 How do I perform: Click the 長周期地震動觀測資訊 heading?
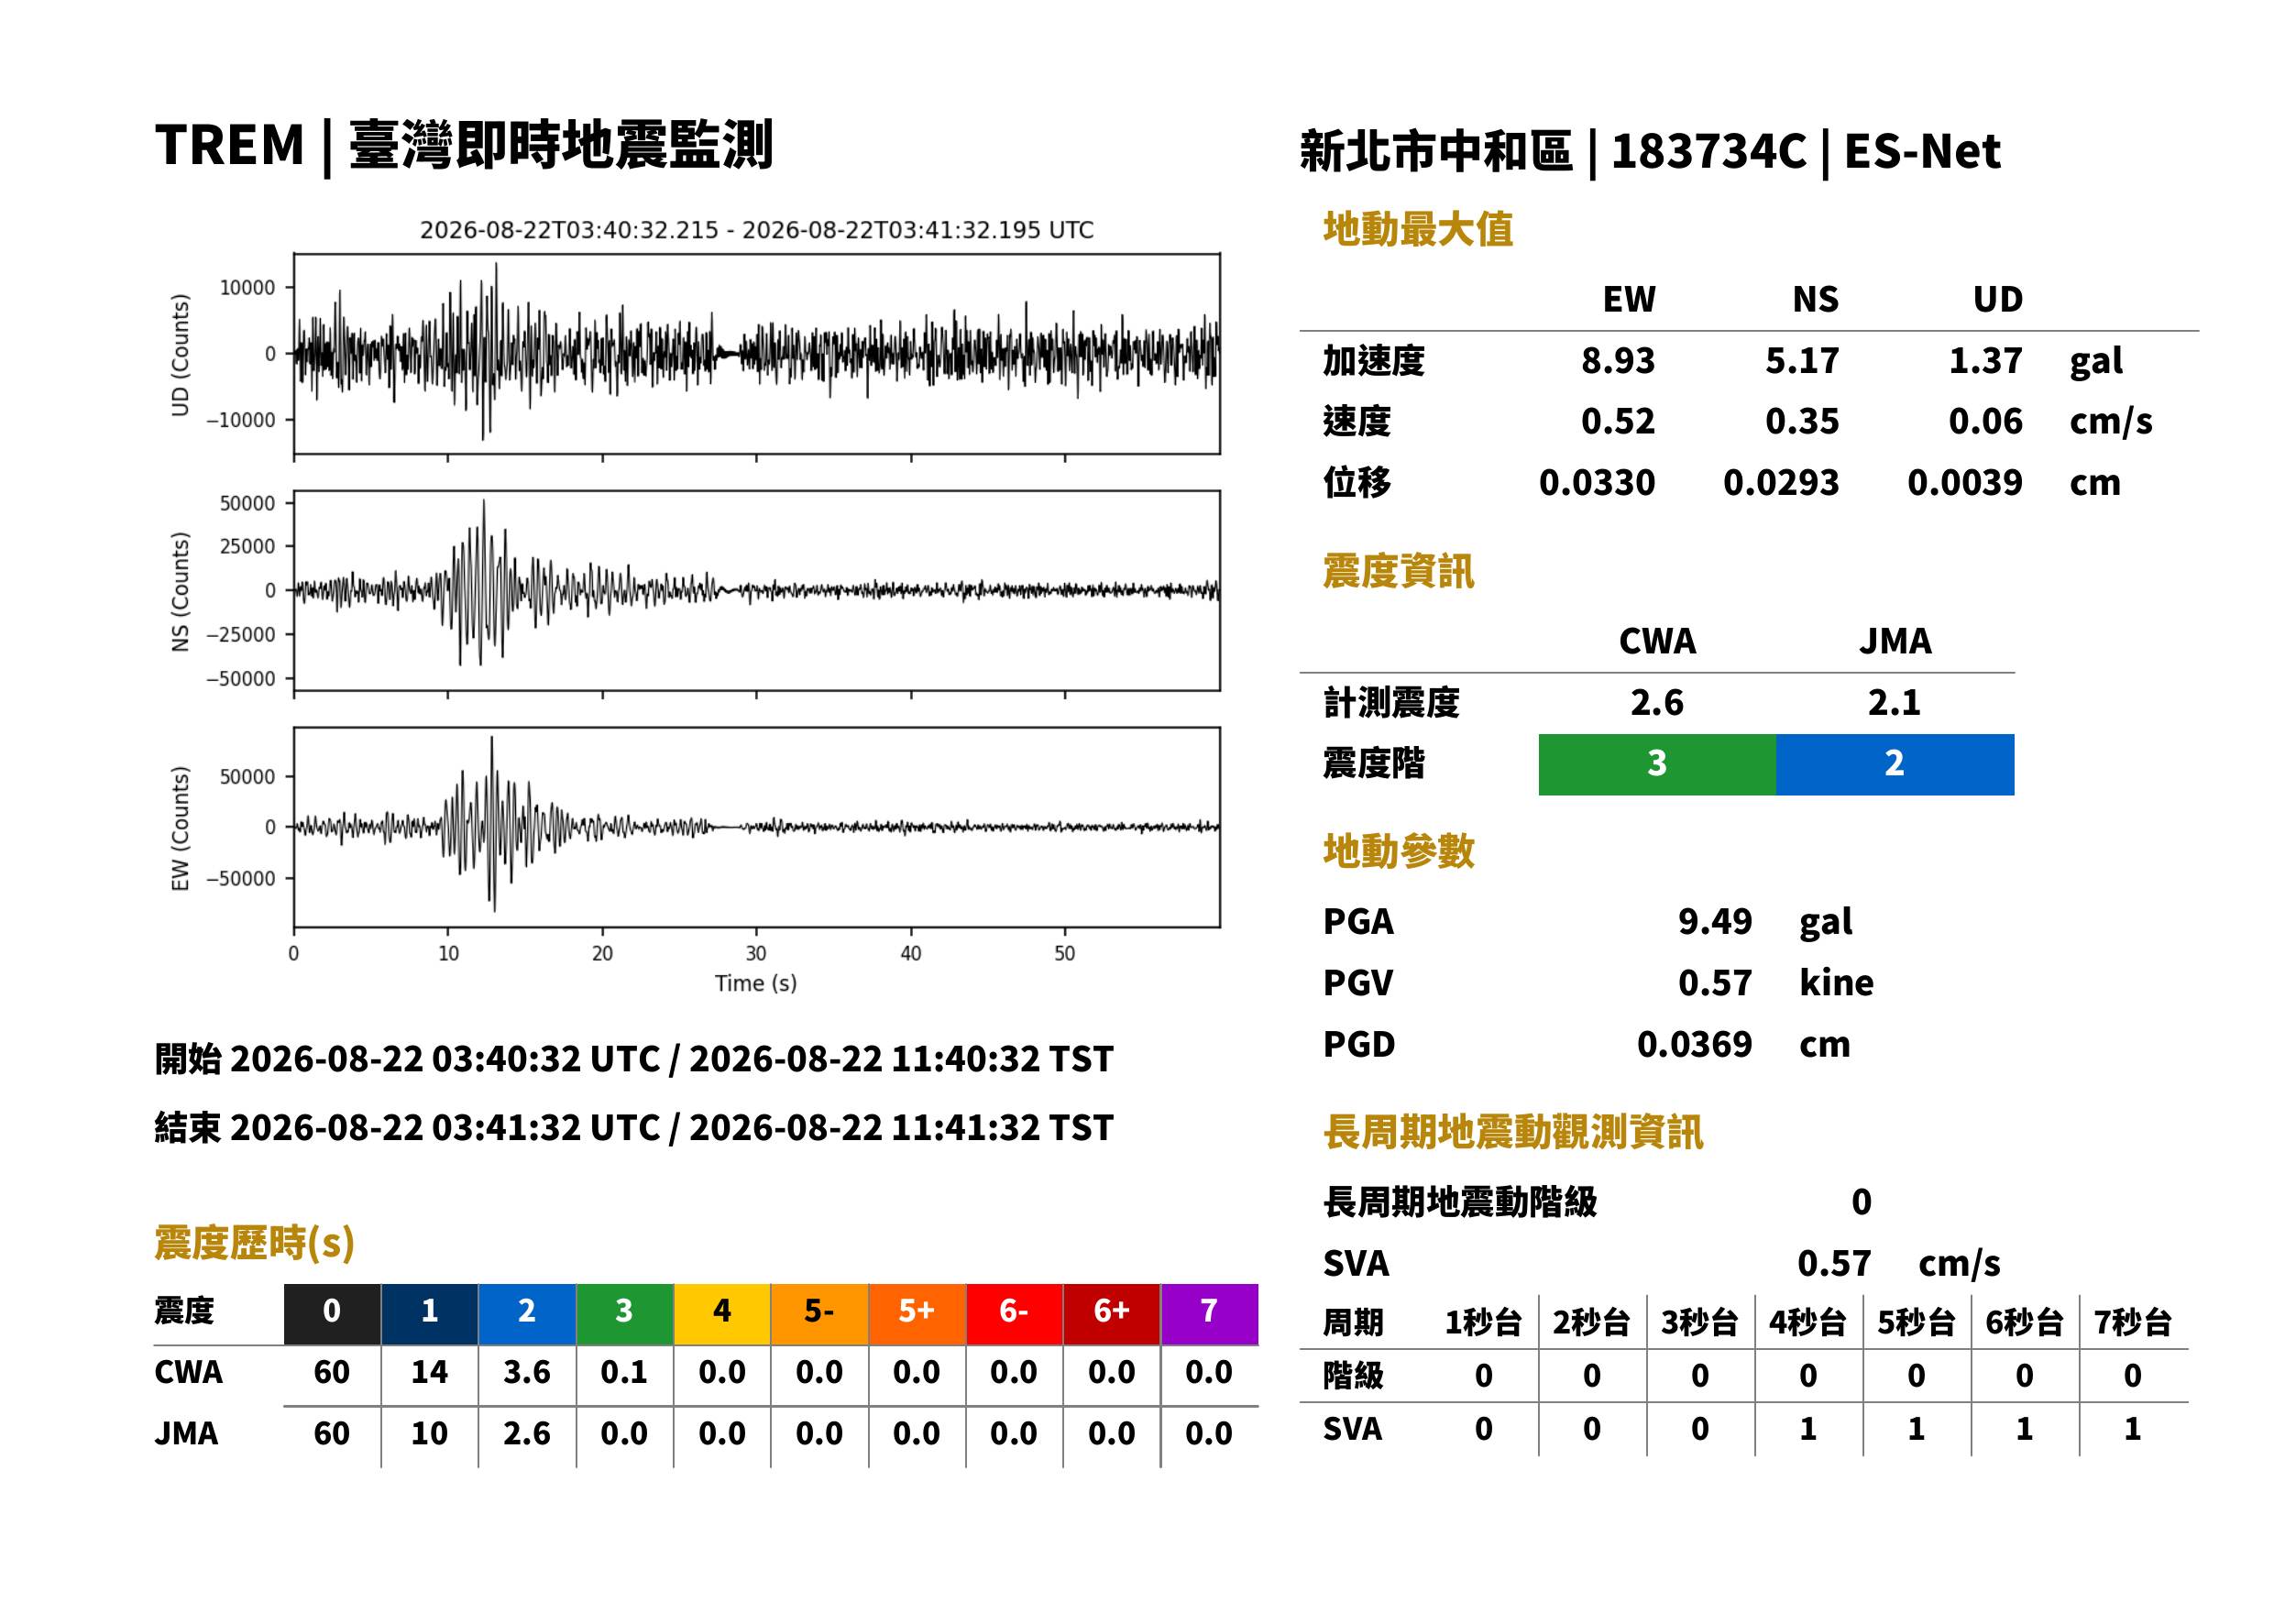pos(1513,1132)
